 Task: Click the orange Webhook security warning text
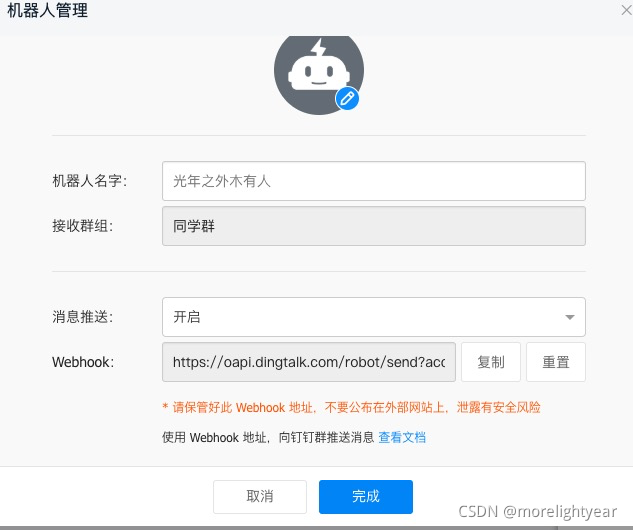click(x=351, y=407)
